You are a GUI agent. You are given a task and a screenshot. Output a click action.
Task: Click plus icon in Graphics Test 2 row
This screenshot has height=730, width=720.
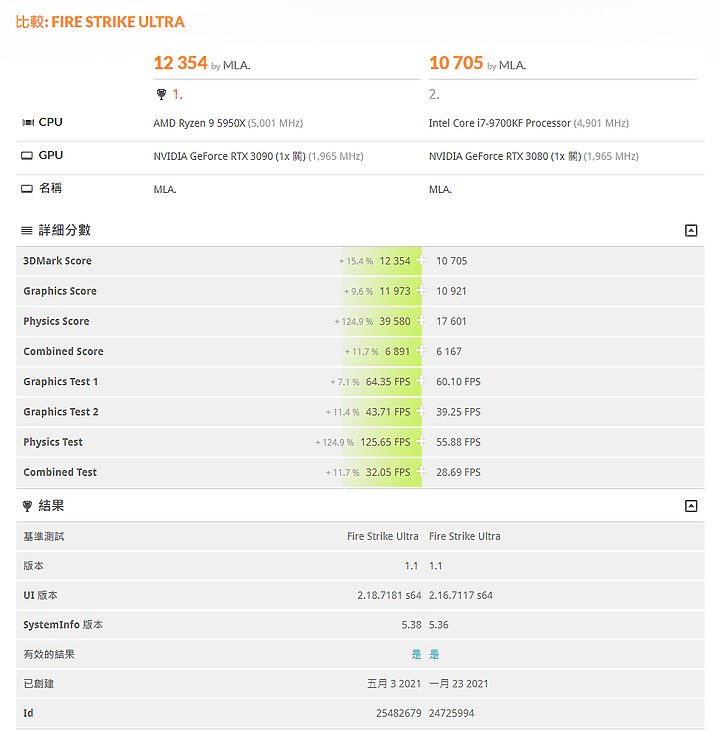point(421,412)
